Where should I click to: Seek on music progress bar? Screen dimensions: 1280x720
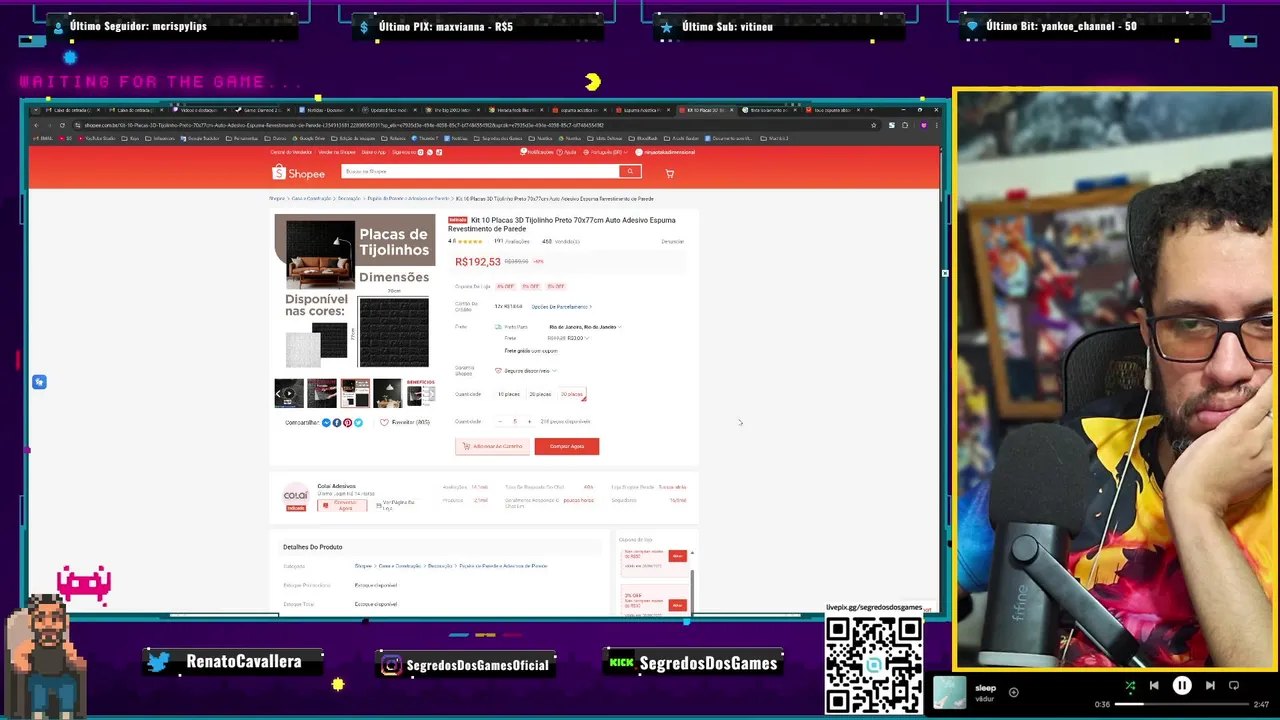(x=1183, y=704)
